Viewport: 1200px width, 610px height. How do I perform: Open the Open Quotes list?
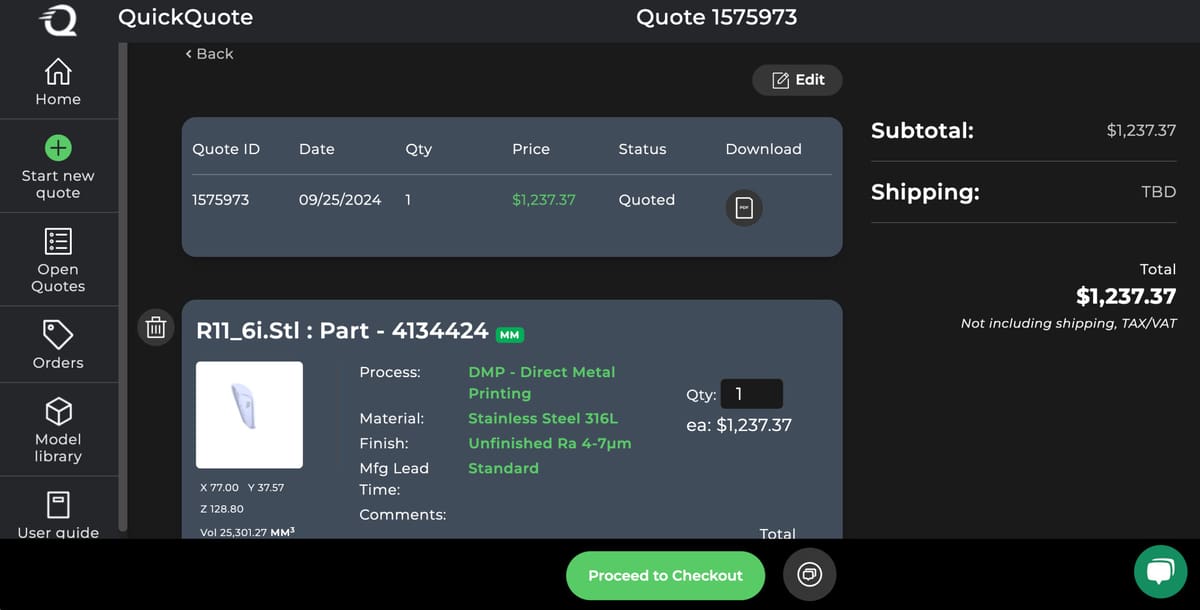click(58, 259)
